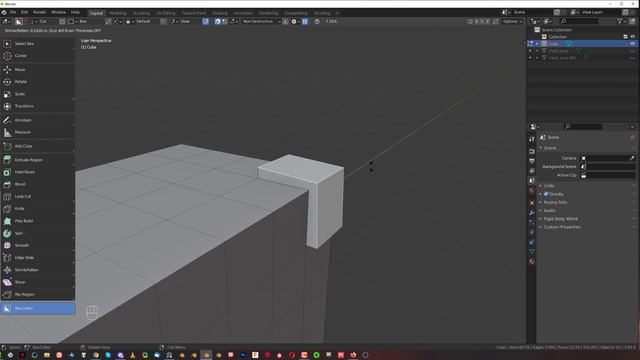Select the Cursor tool
This screenshot has width=640, height=360.
38,56
